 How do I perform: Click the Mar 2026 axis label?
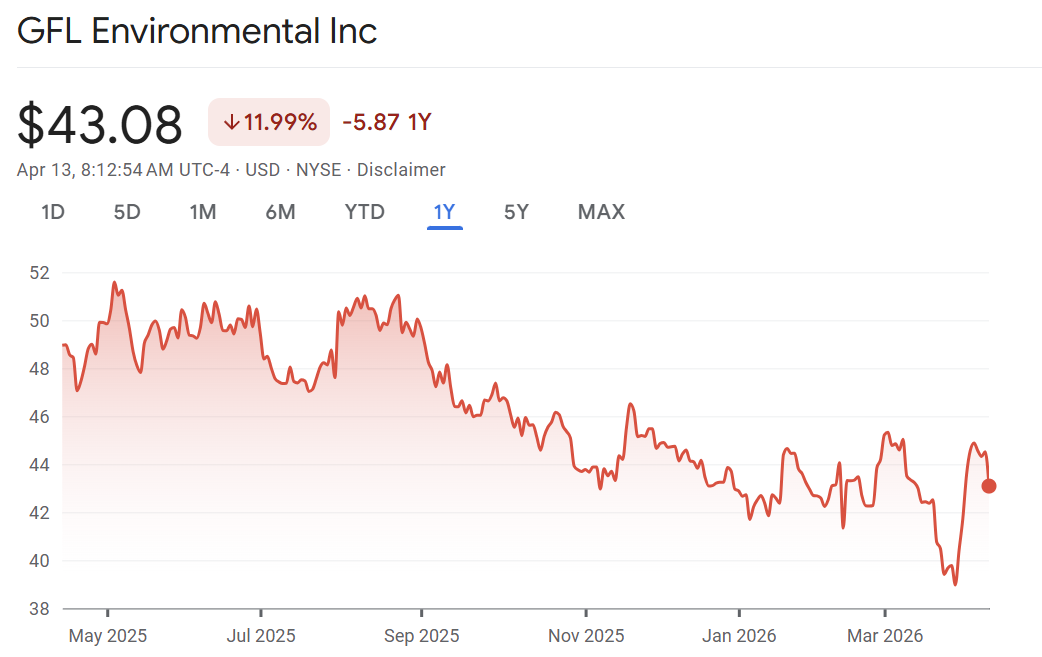click(885, 636)
